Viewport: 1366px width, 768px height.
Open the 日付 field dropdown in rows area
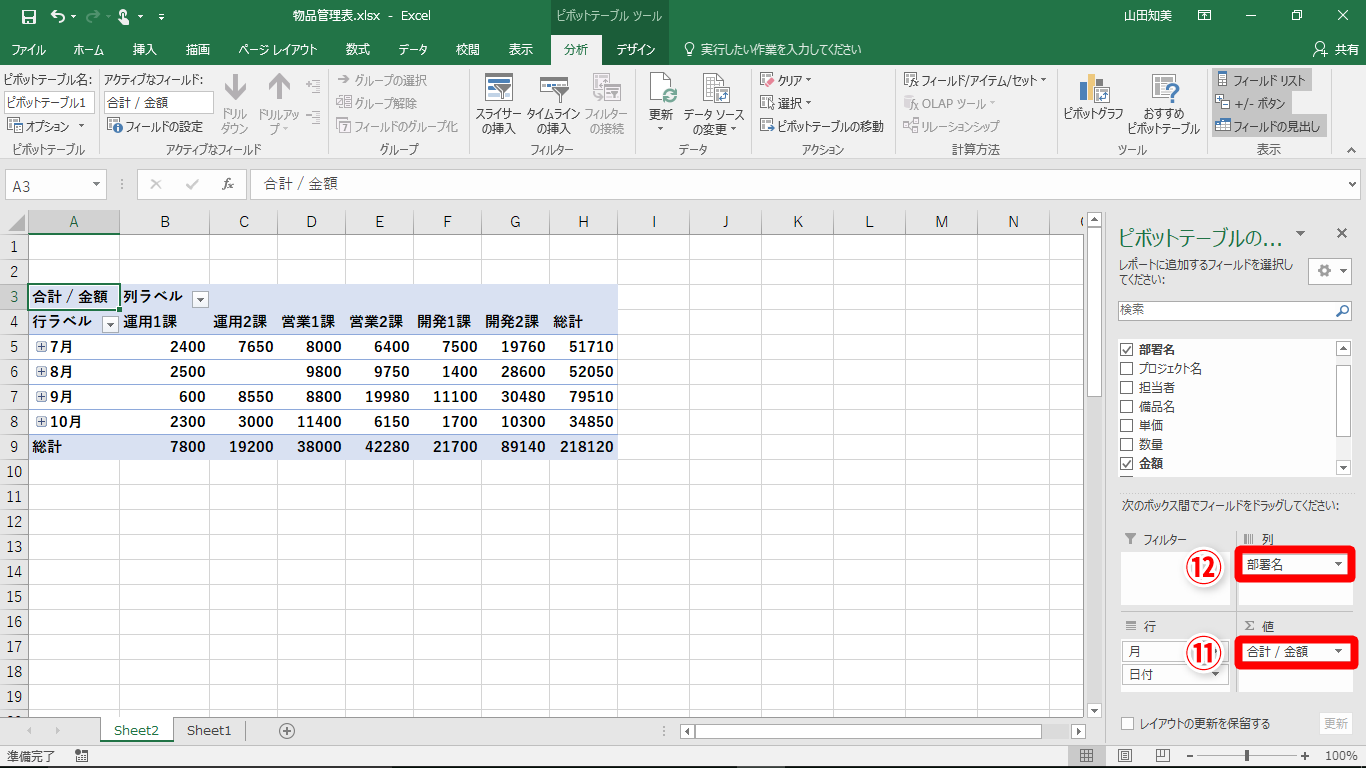click(x=1216, y=674)
